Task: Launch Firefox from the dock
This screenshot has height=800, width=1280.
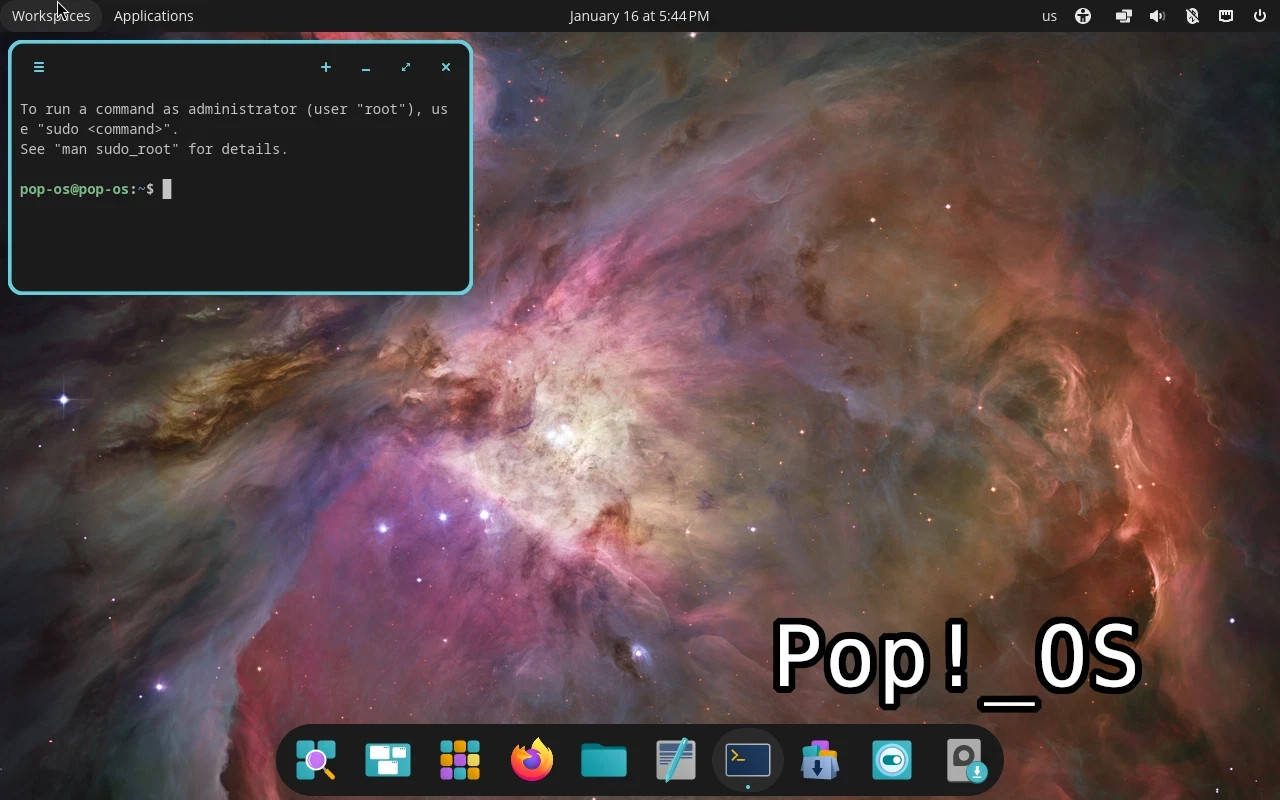Action: (532, 760)
